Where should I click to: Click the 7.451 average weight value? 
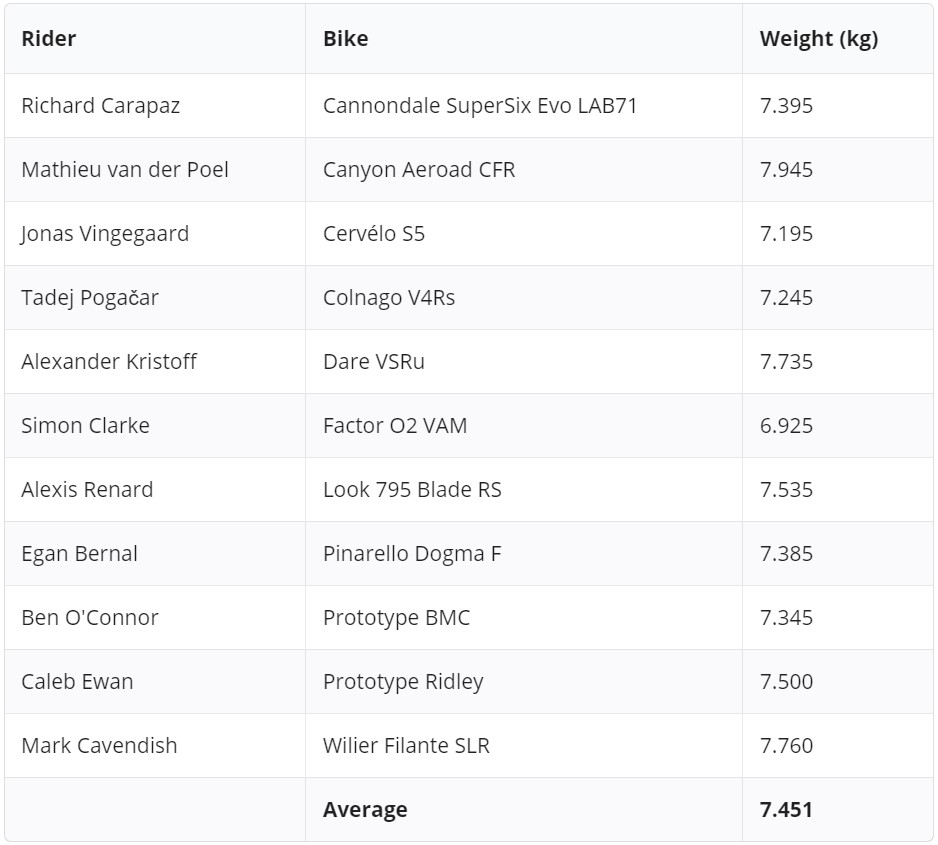786,810
